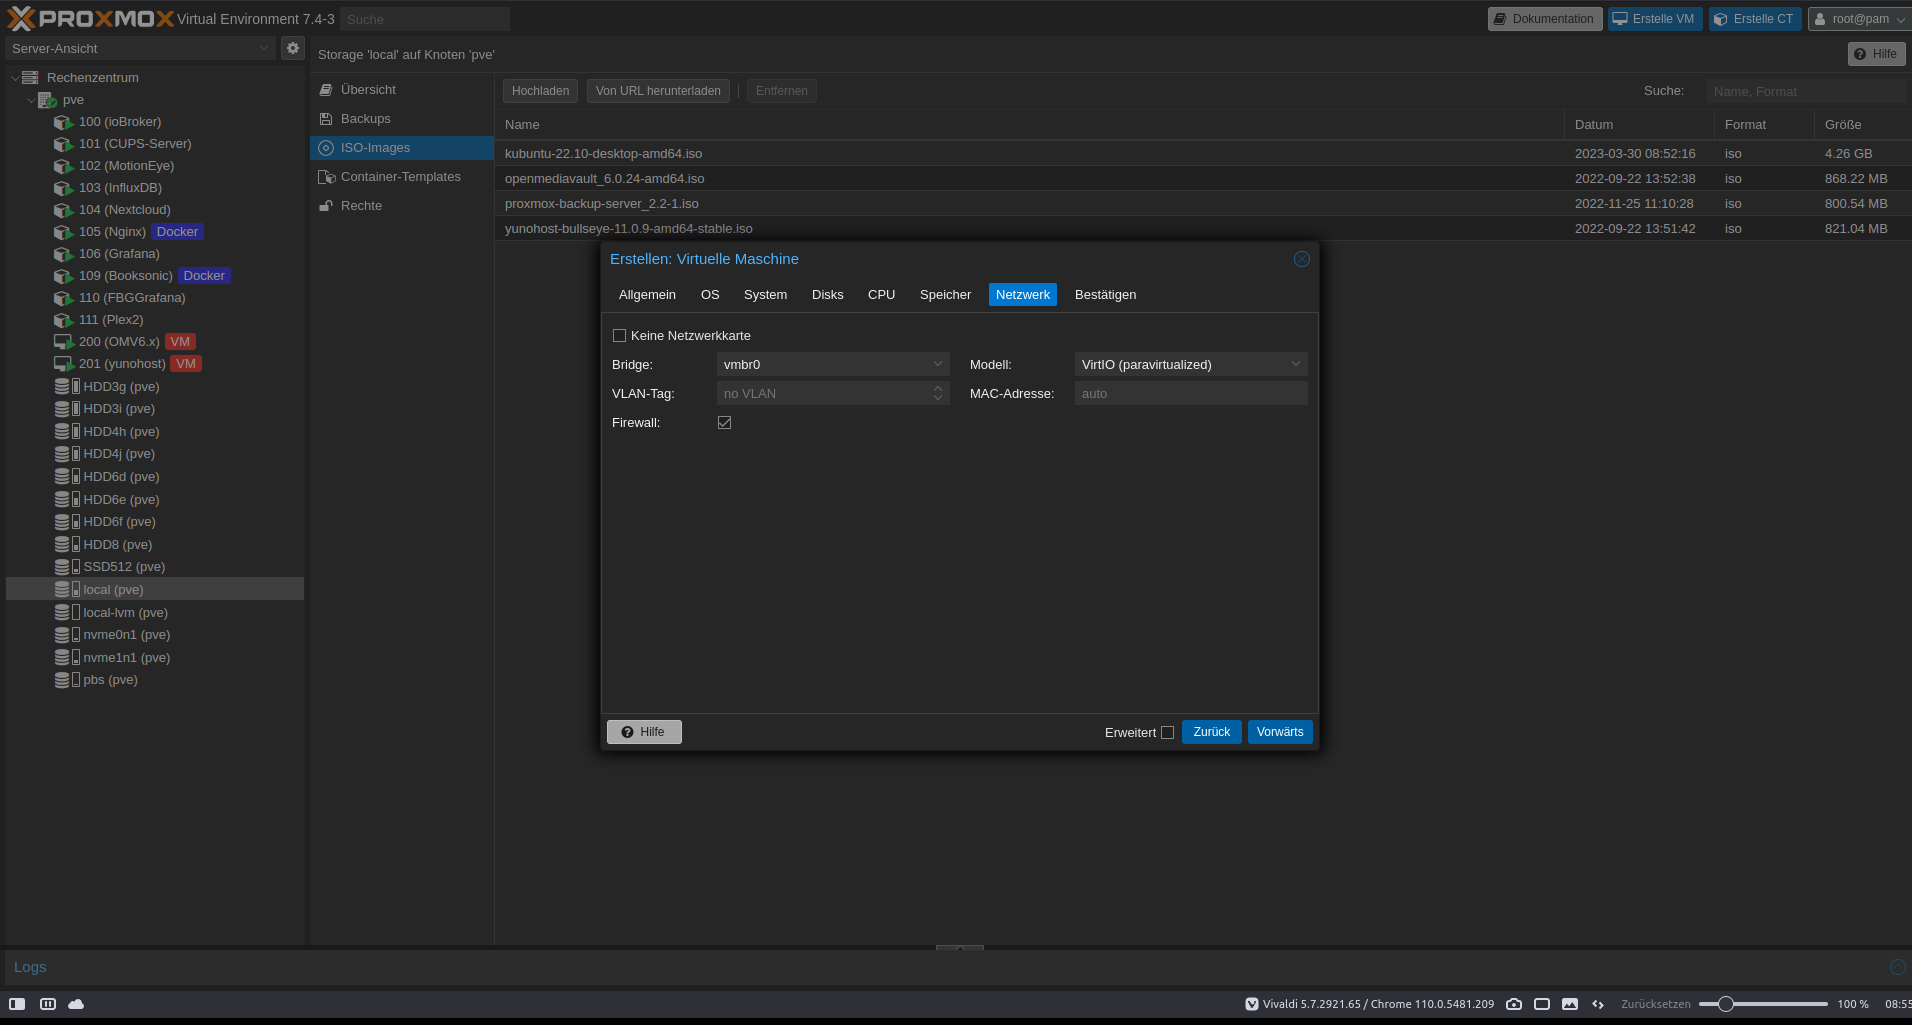Click storage icon of pbs (pve)
Image resolution: width=1912 pixels, height=1025 pixels.
point(67,680)
